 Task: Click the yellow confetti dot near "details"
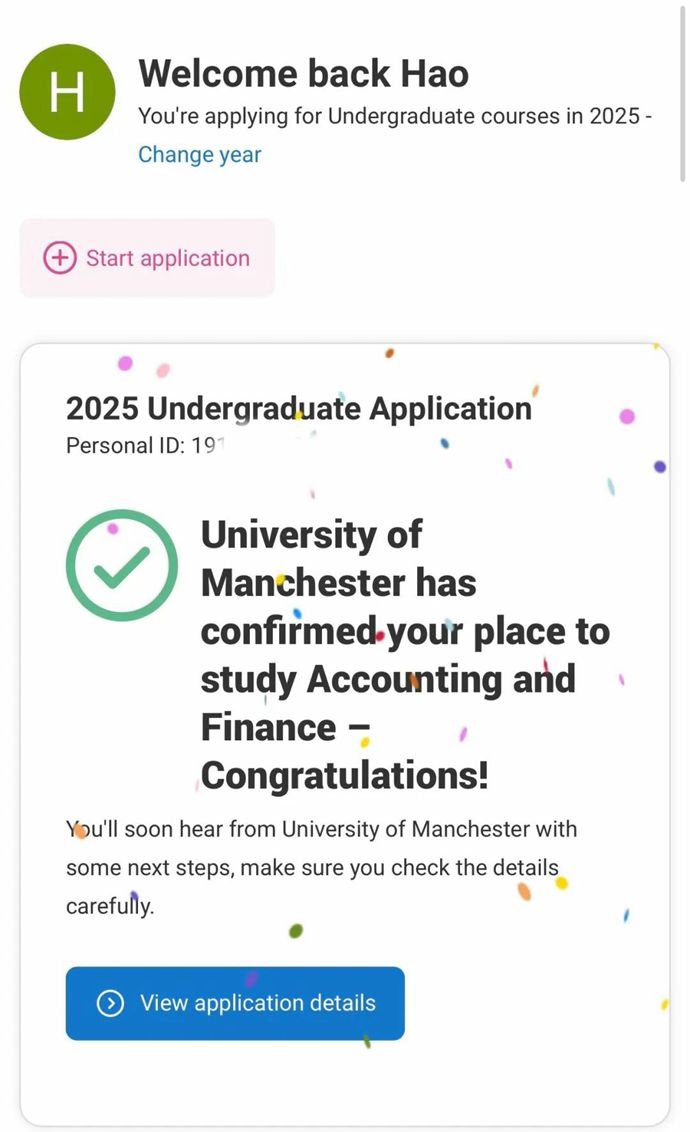562,883
